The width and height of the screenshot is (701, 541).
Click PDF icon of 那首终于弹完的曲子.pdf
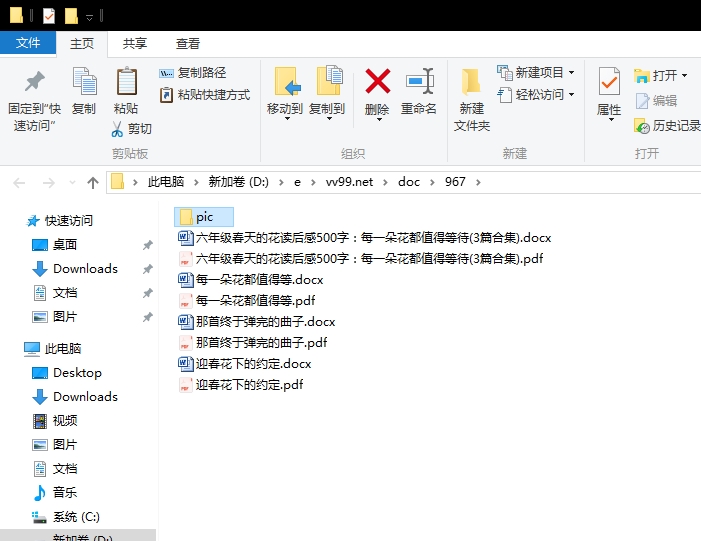185,342
